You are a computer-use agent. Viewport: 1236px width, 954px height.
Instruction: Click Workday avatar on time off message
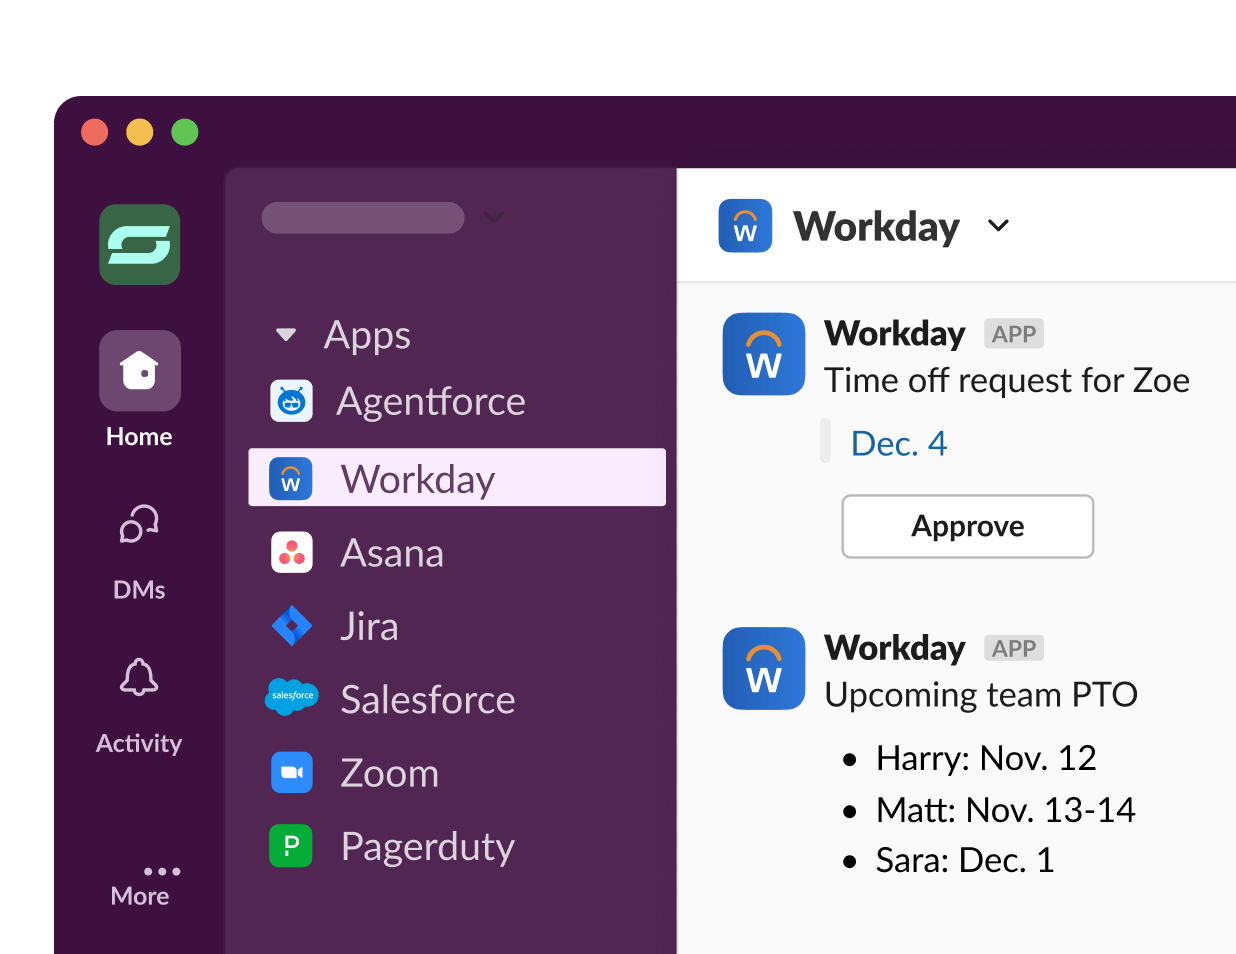[764, 354]
